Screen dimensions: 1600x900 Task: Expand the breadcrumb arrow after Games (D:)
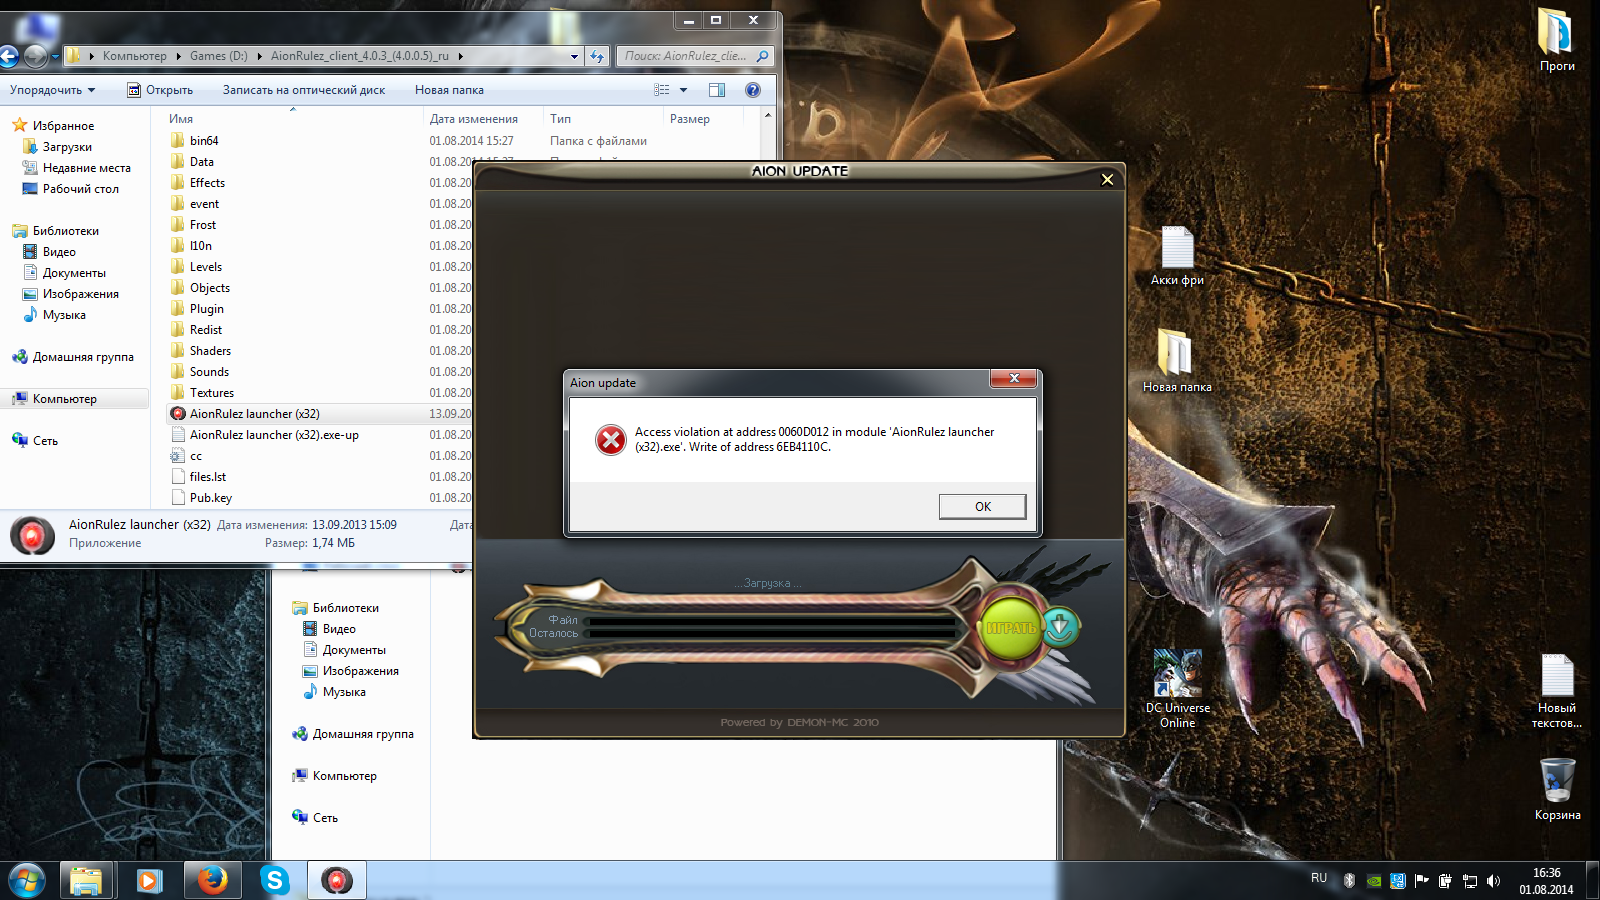click(259, 56)
